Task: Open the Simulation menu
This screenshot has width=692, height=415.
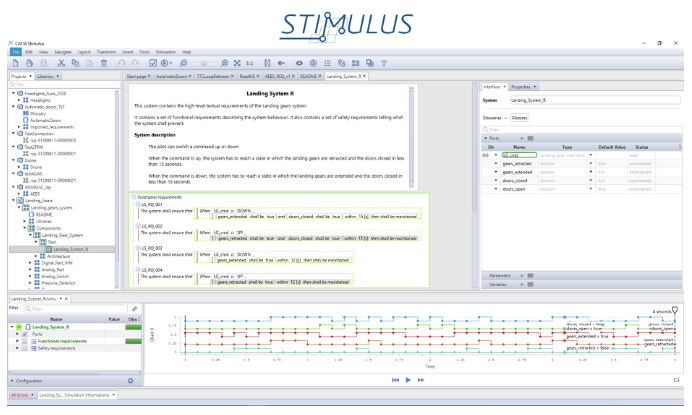Action: [x=165, y=52]
